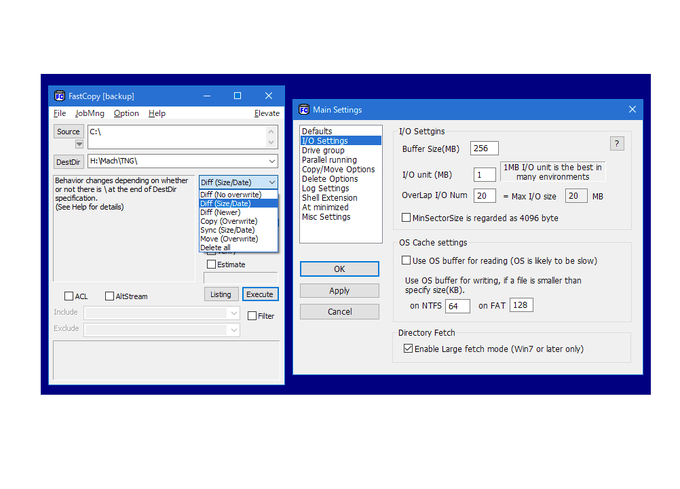Enable the ACL checkbox
This screenshot has height=489, width=680.
click(x=69, y=296)
